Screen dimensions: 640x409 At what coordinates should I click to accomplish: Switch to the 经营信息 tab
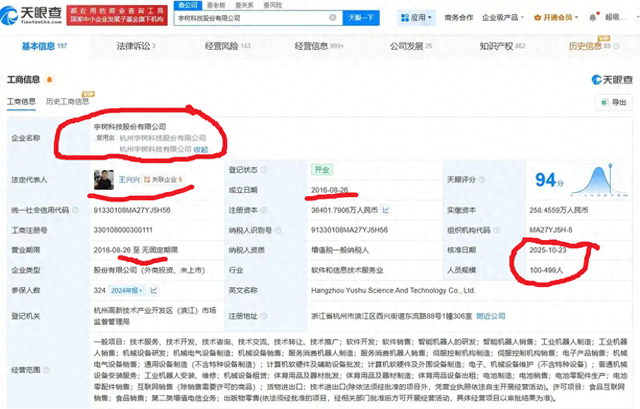[x=319, y=46]
